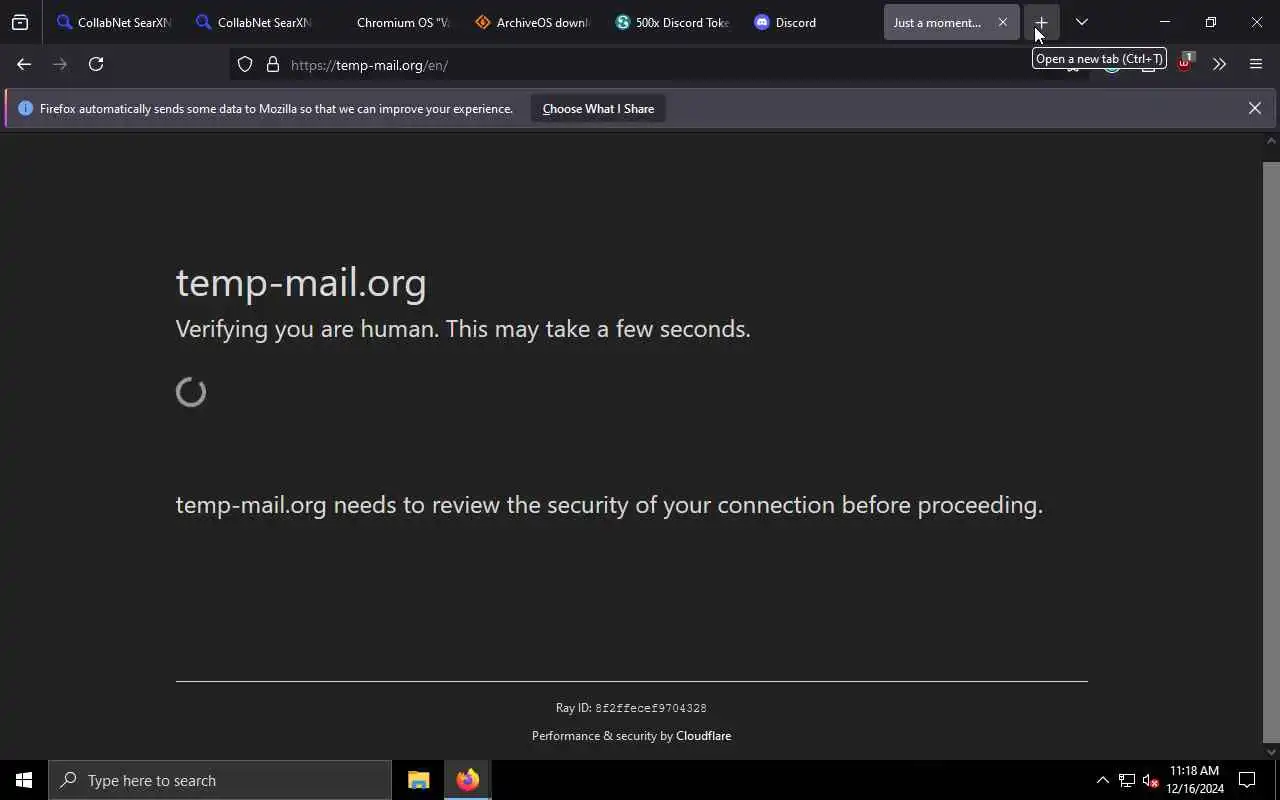The width and height of the screenshot is (1280, 800).
Task: Switch to the Chromium OS tab
Action: tap(394, 22)
